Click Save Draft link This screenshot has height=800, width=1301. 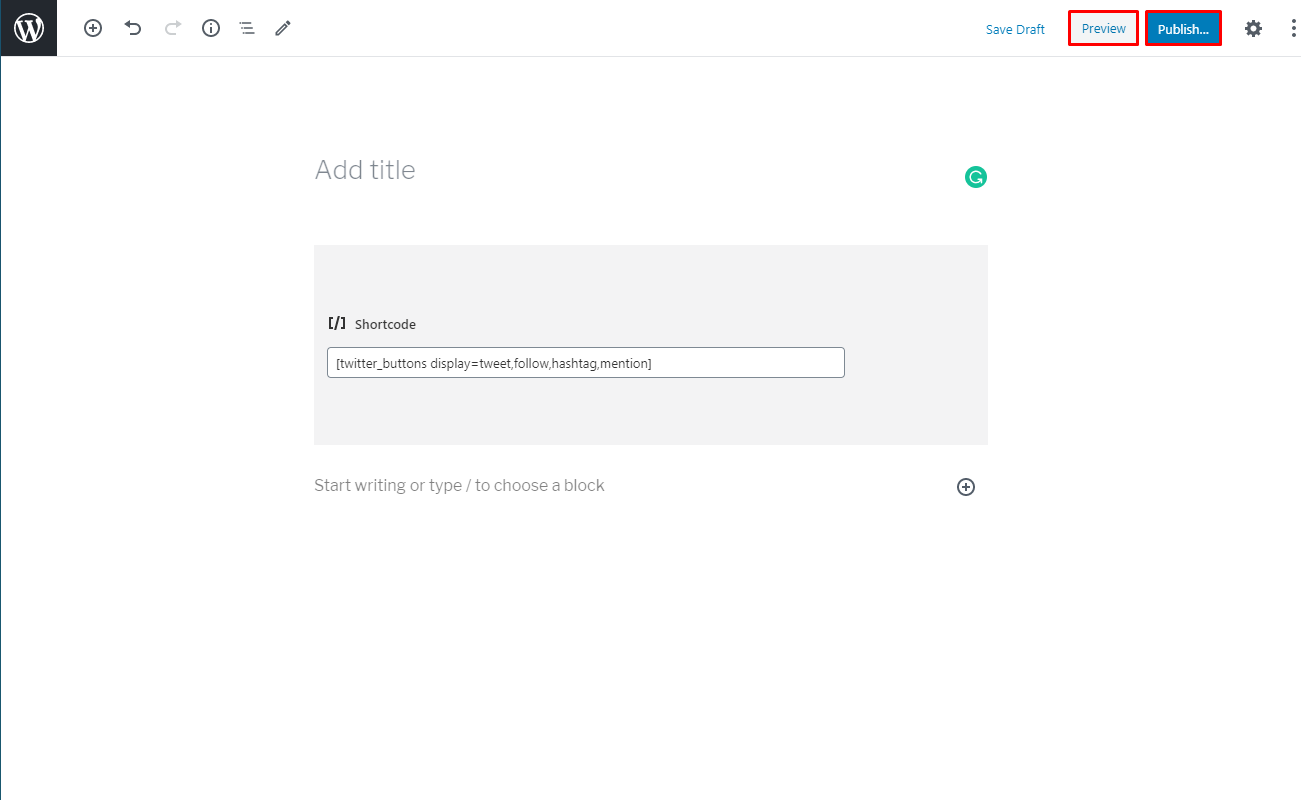1015,29
